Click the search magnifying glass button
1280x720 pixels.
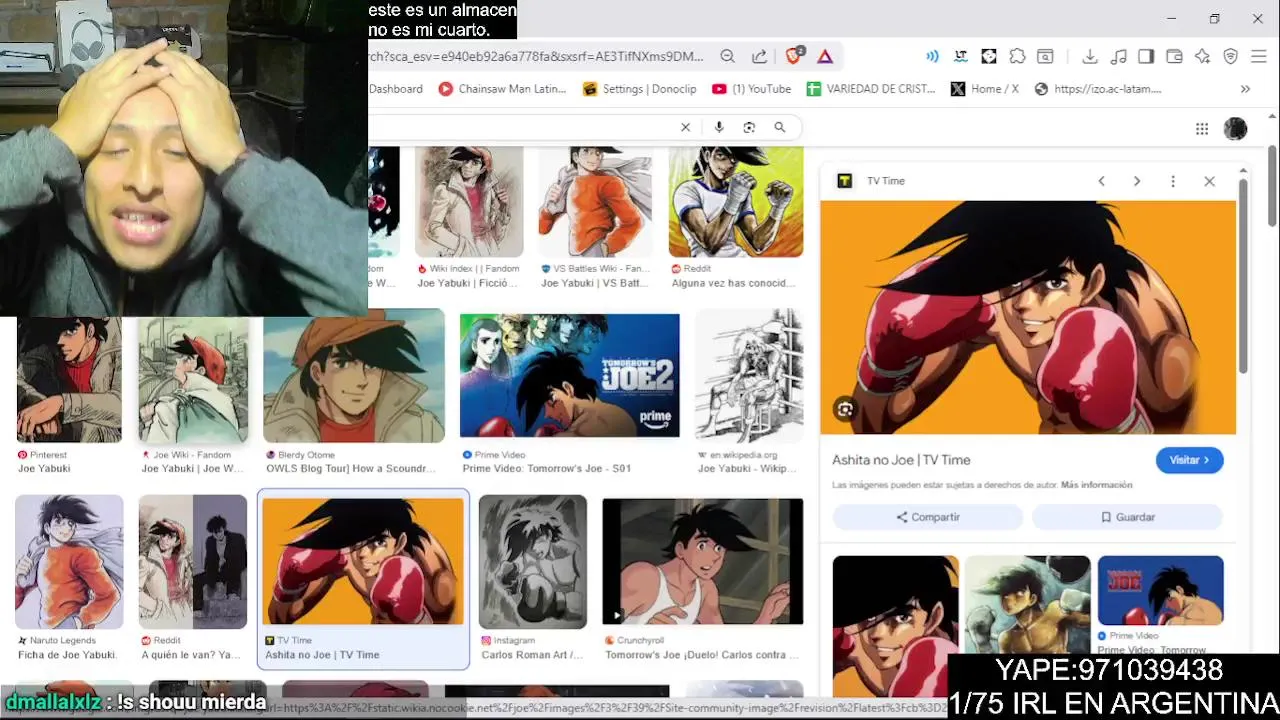click(779, 127)
